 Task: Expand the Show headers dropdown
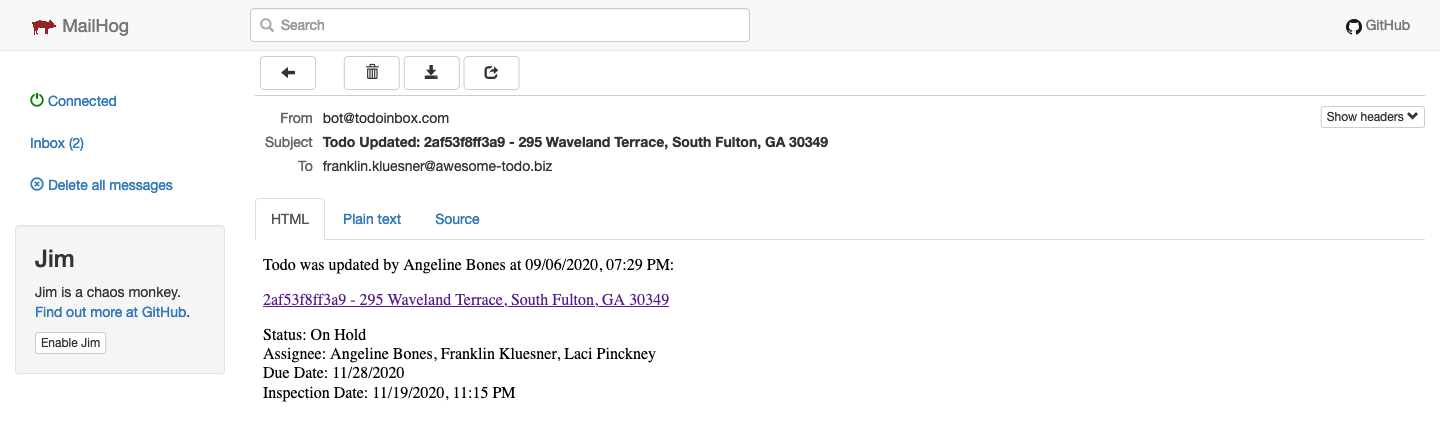tap(1372, 117)
